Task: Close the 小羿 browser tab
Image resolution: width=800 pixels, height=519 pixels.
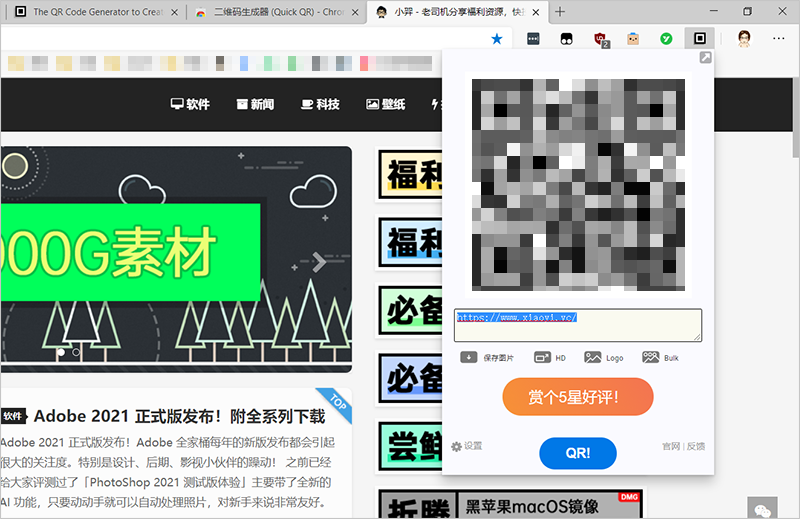Action: pos(536,12)
